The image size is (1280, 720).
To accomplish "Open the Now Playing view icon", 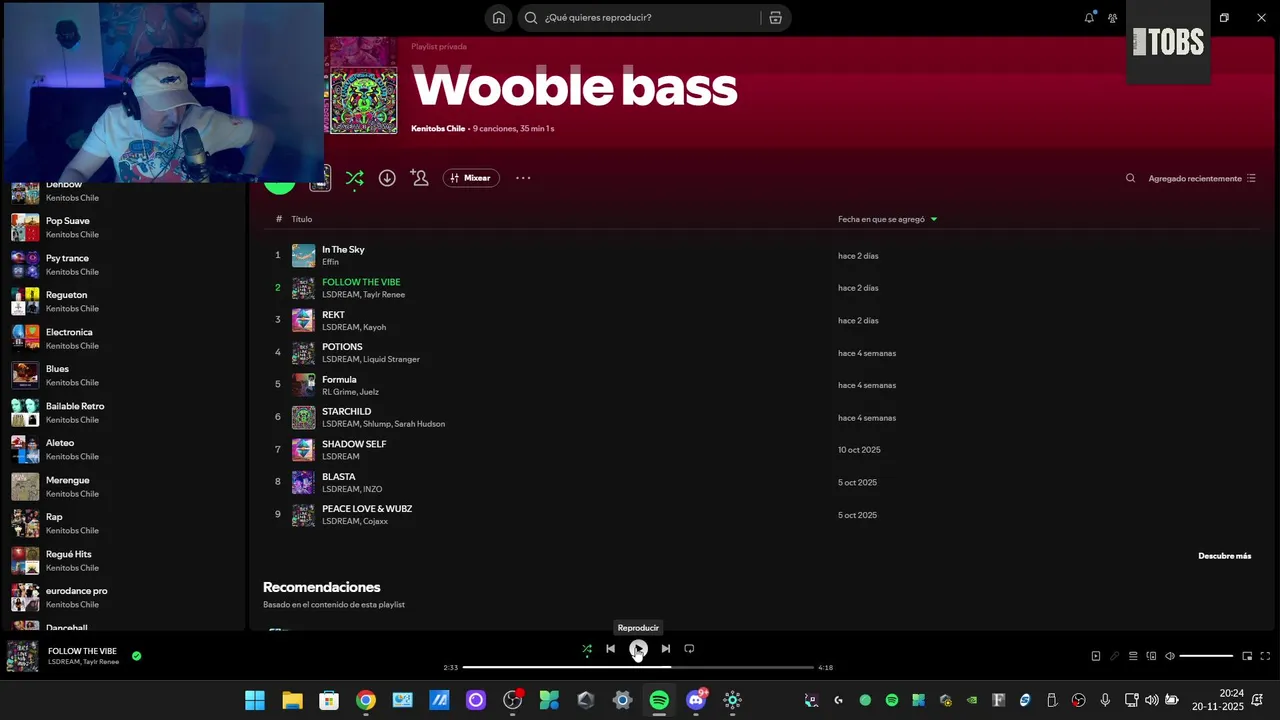I will coord(1095,656).
